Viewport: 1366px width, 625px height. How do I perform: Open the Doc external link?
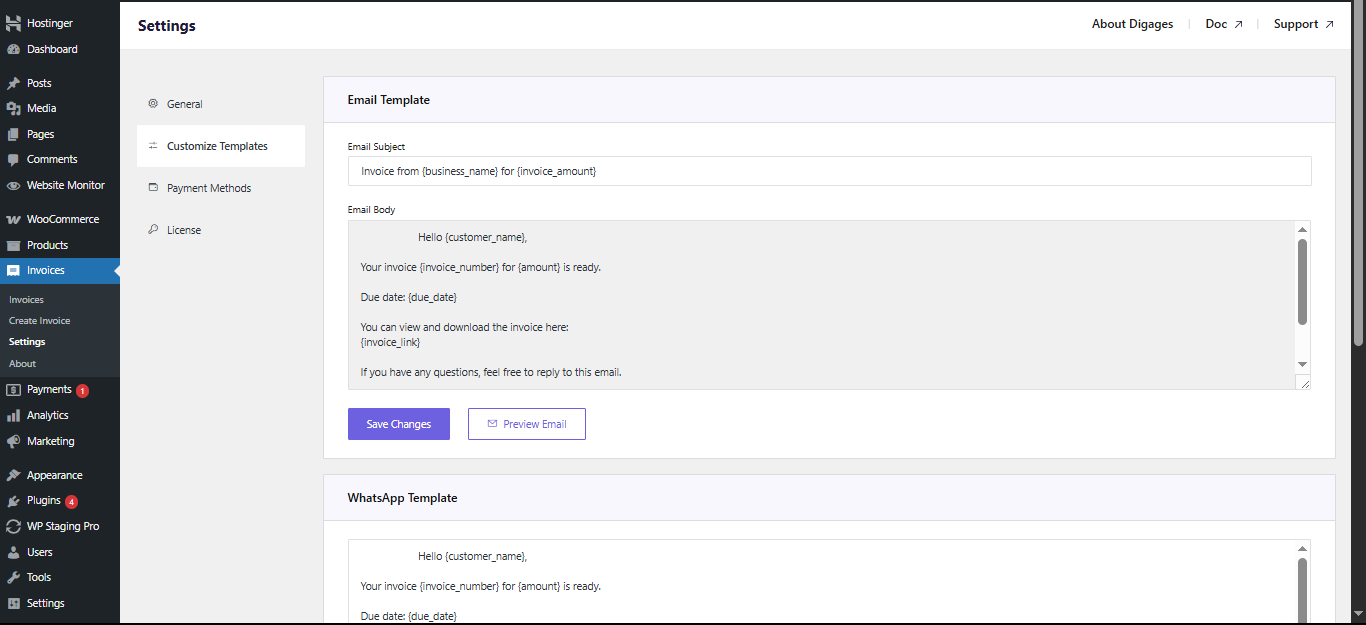[x=1223, y=23]
